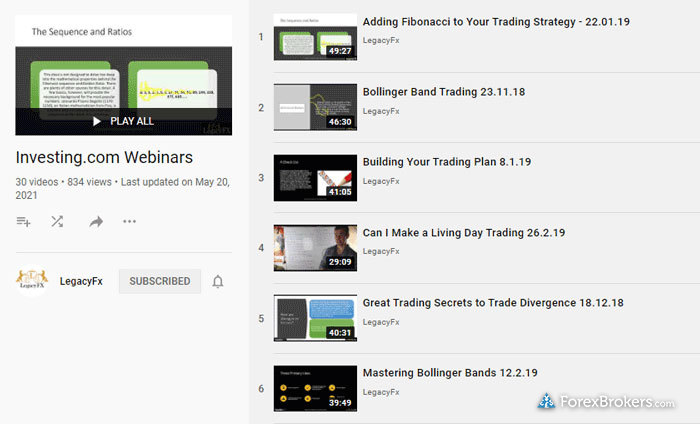Click the notification bell icon
This screenshot has height=424, width=700.
point(218,282)
